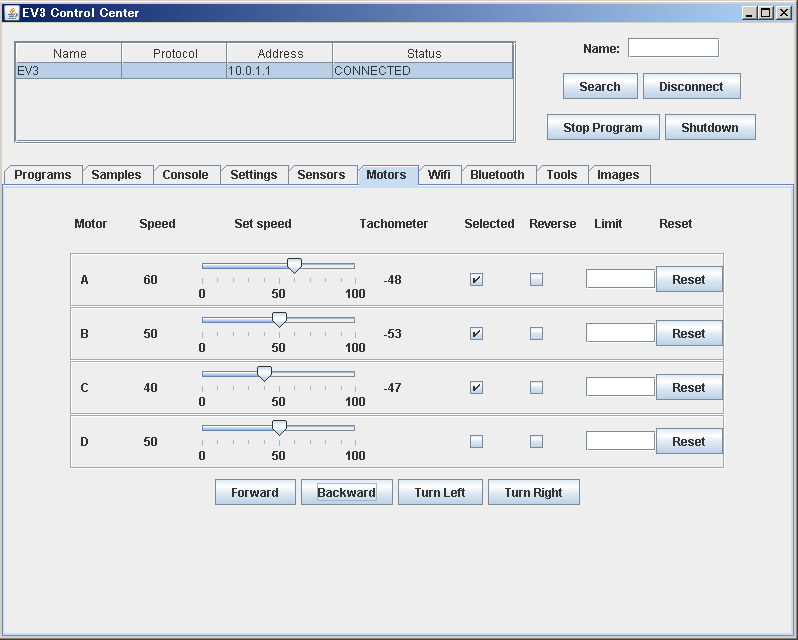Switch to the Sensors tab

click(x=321, y=174)
